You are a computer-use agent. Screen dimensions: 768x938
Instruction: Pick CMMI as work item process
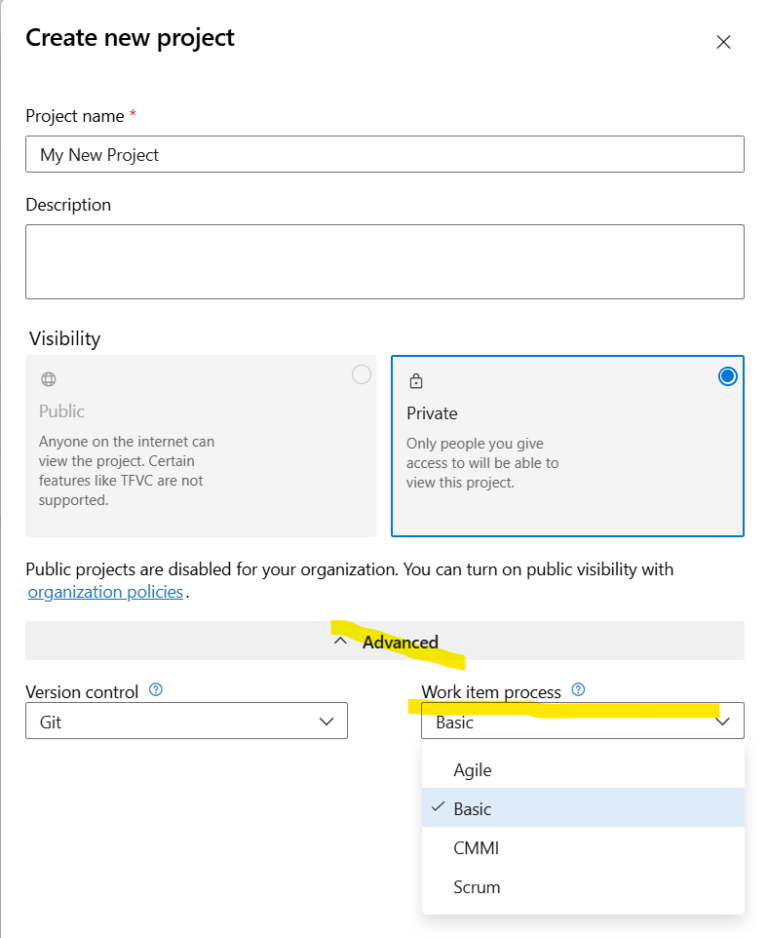[x=476, y=848]
